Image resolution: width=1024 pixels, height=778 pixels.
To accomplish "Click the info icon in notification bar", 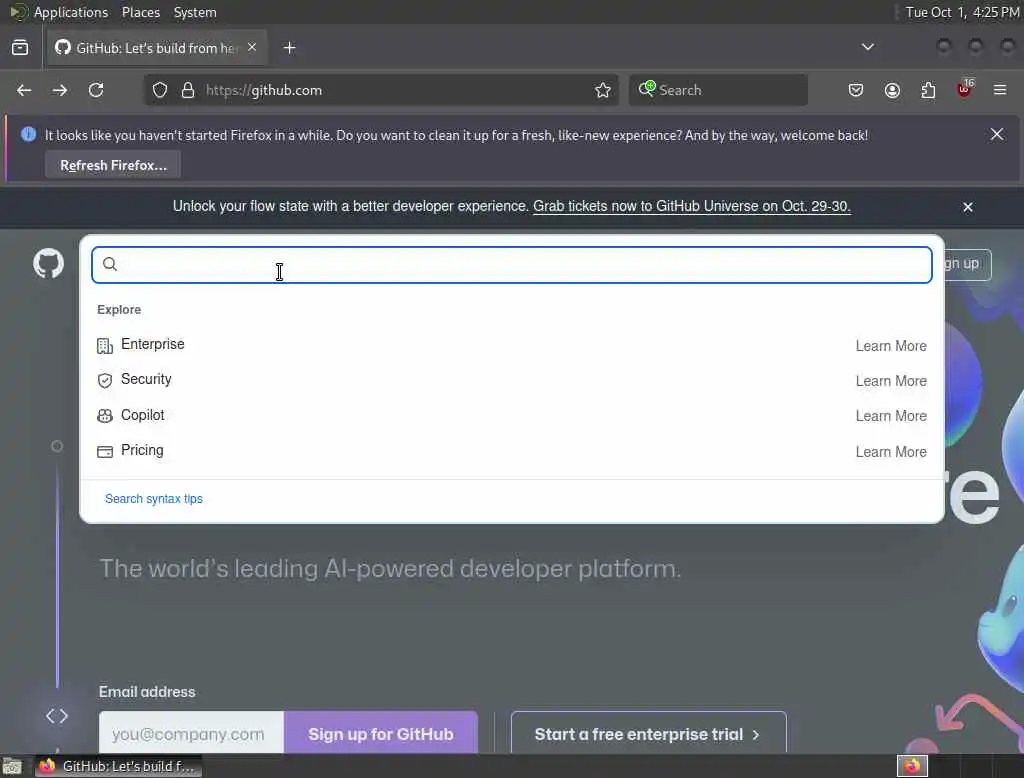I will (x=28, y=135).
